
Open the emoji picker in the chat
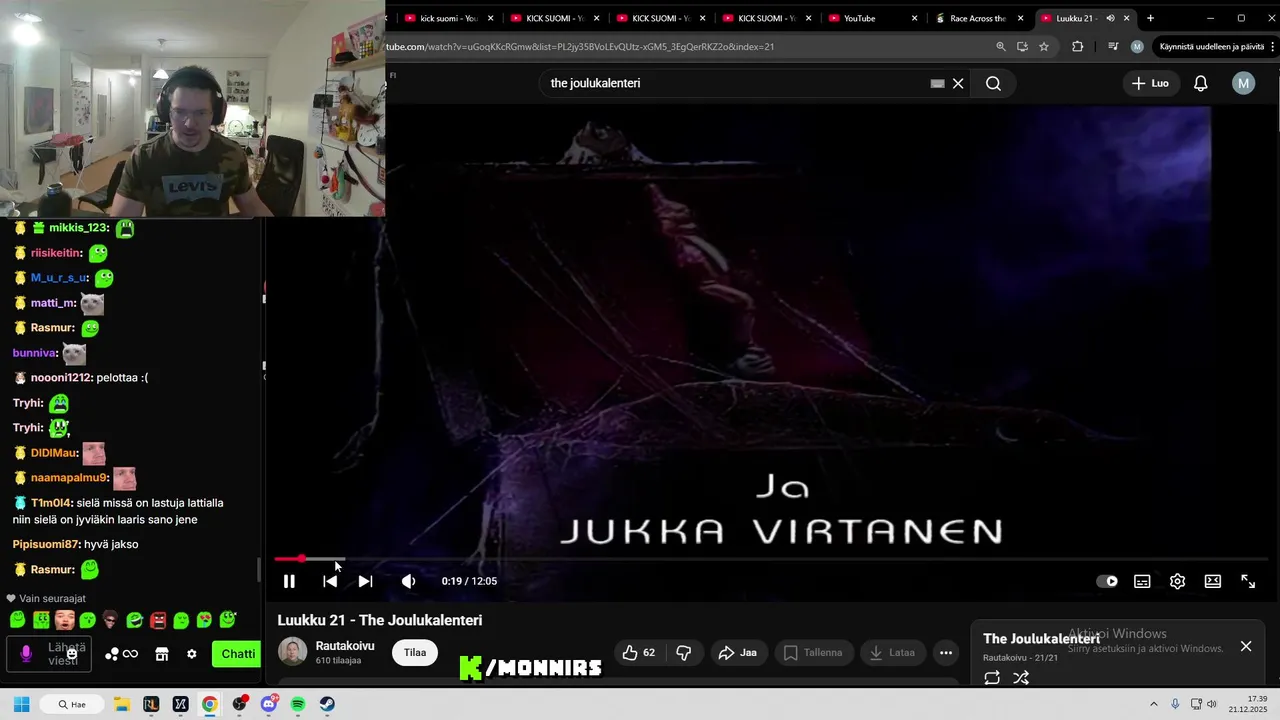[72, 654]
